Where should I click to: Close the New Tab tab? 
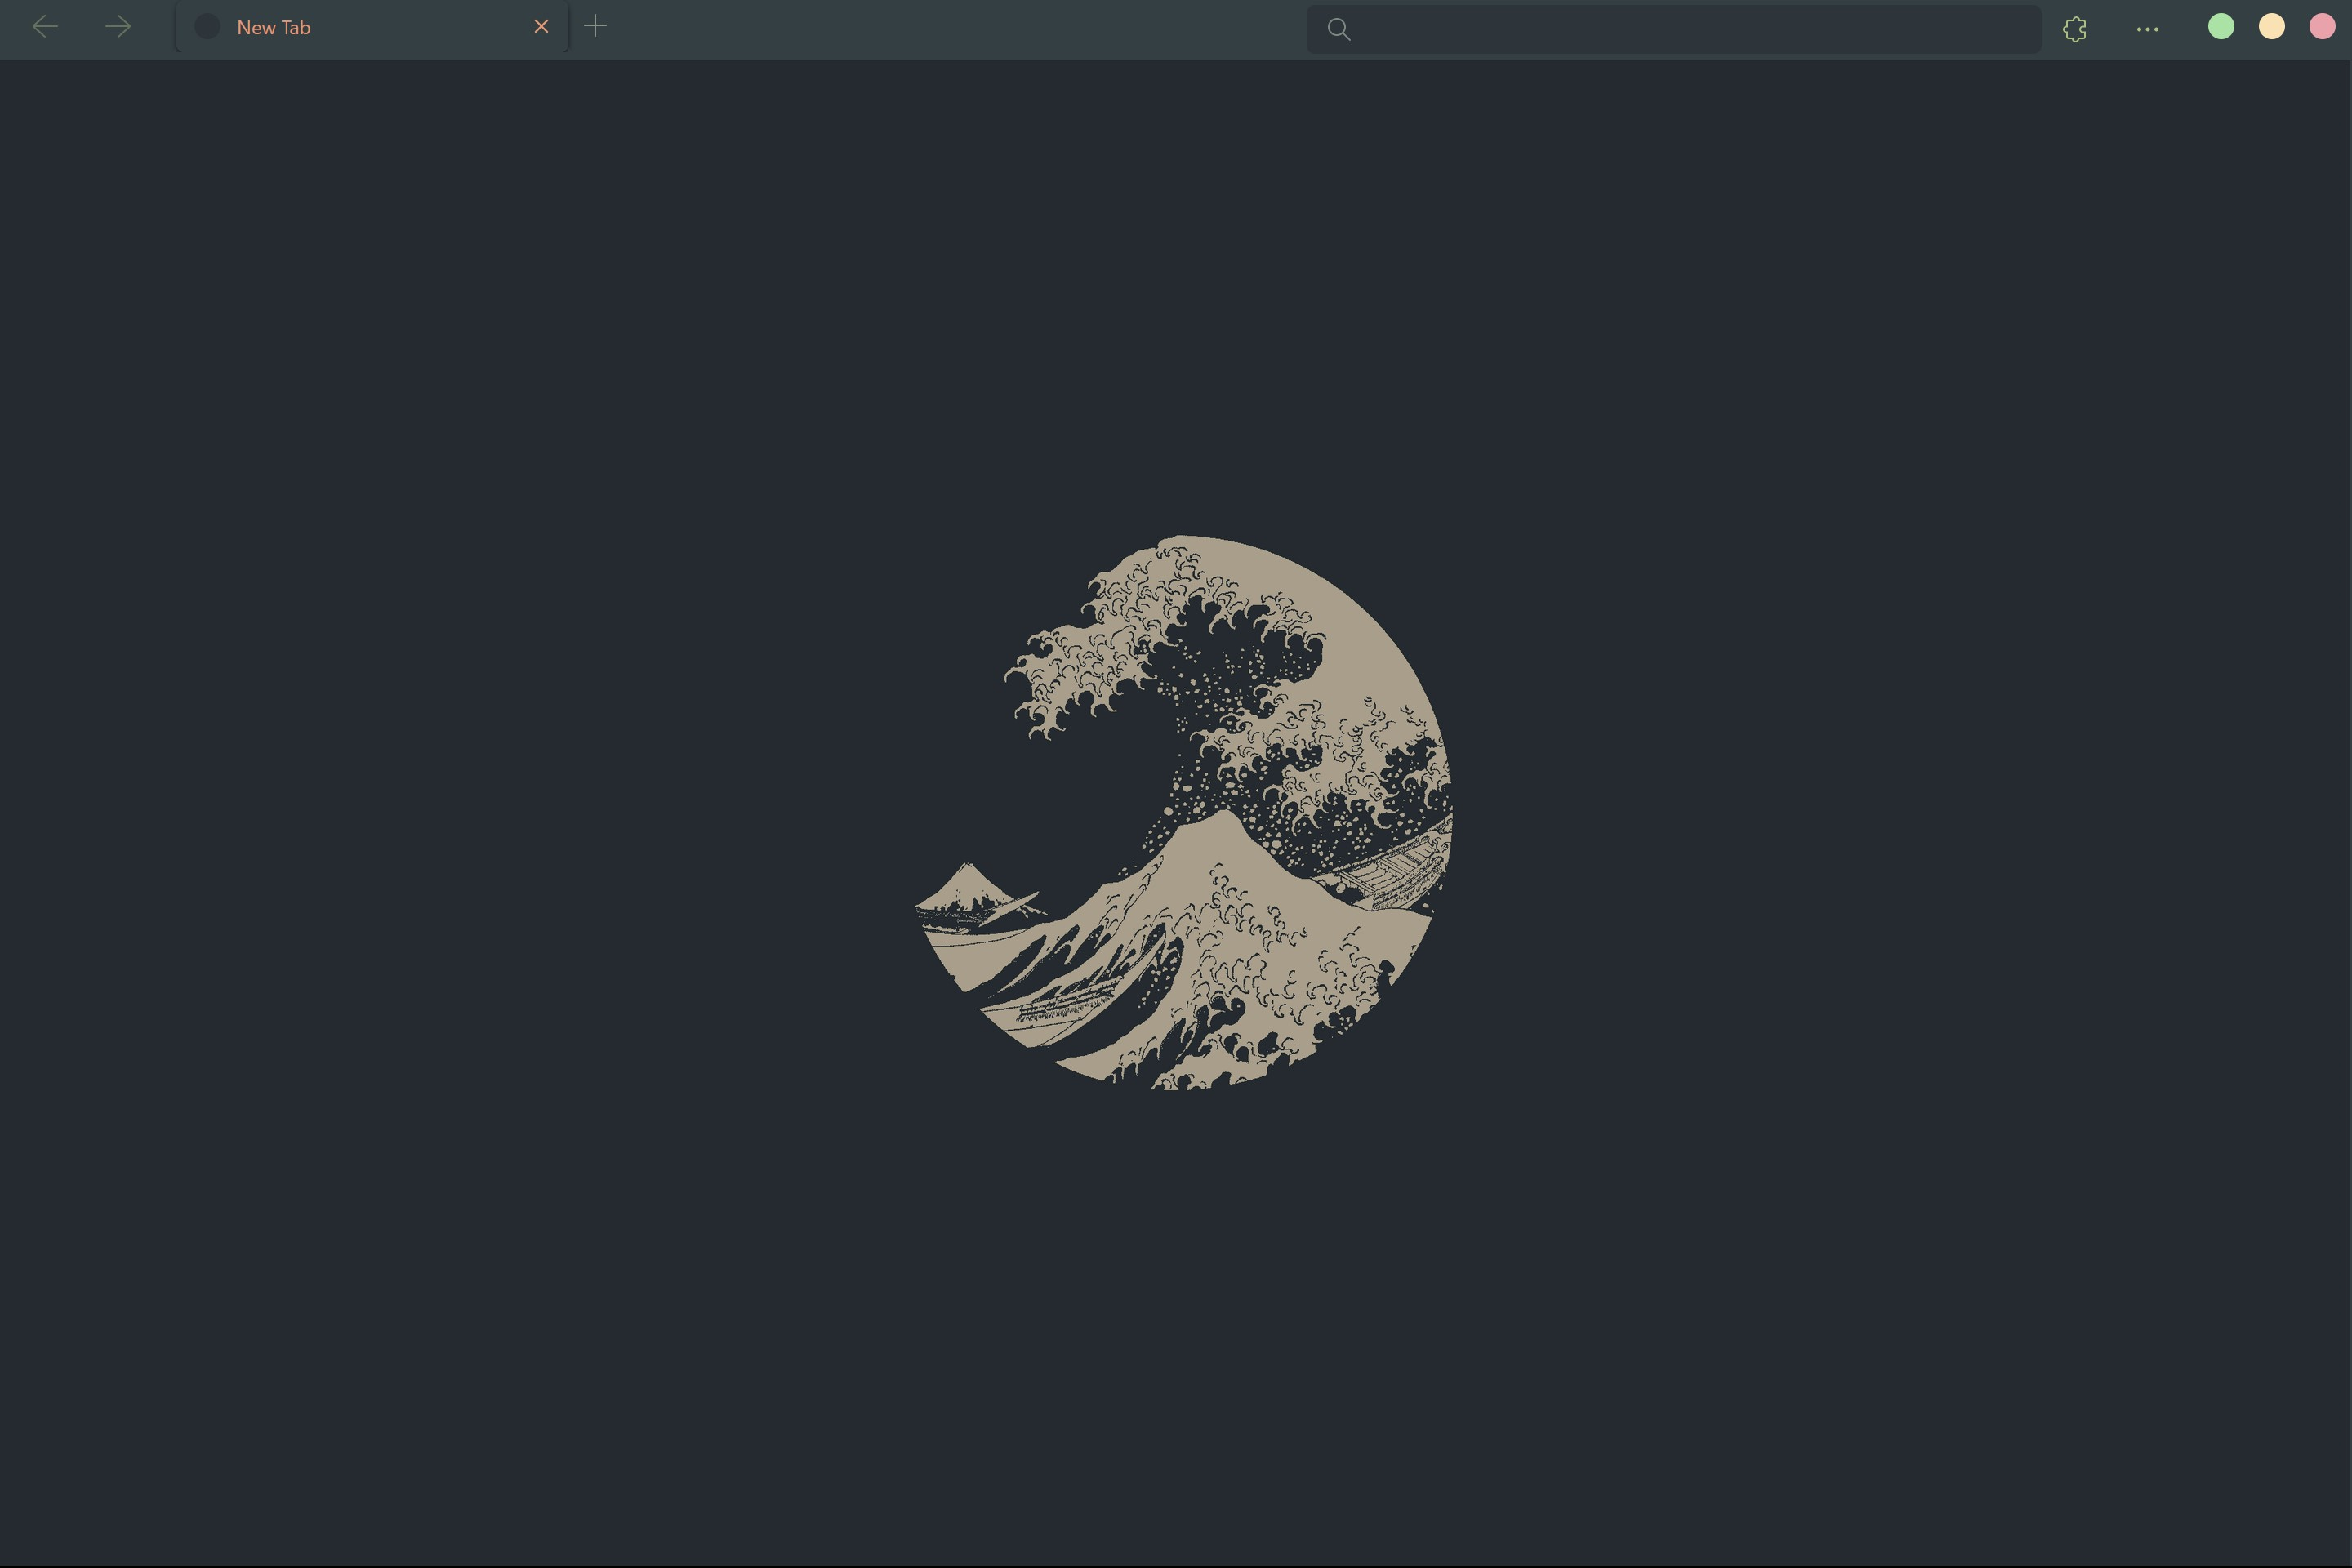point(541,27)
